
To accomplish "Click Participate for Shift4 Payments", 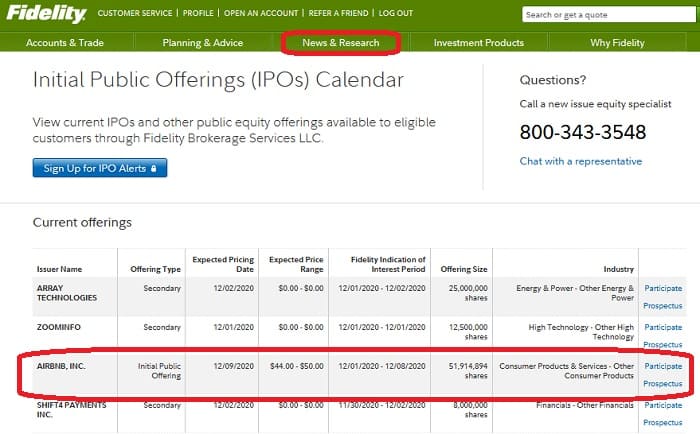I will pos(663,405).
